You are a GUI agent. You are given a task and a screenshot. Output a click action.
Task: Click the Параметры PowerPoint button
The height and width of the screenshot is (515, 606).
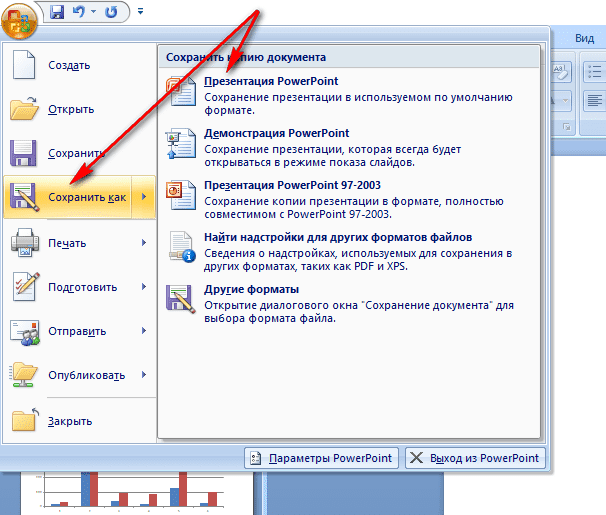322,458
